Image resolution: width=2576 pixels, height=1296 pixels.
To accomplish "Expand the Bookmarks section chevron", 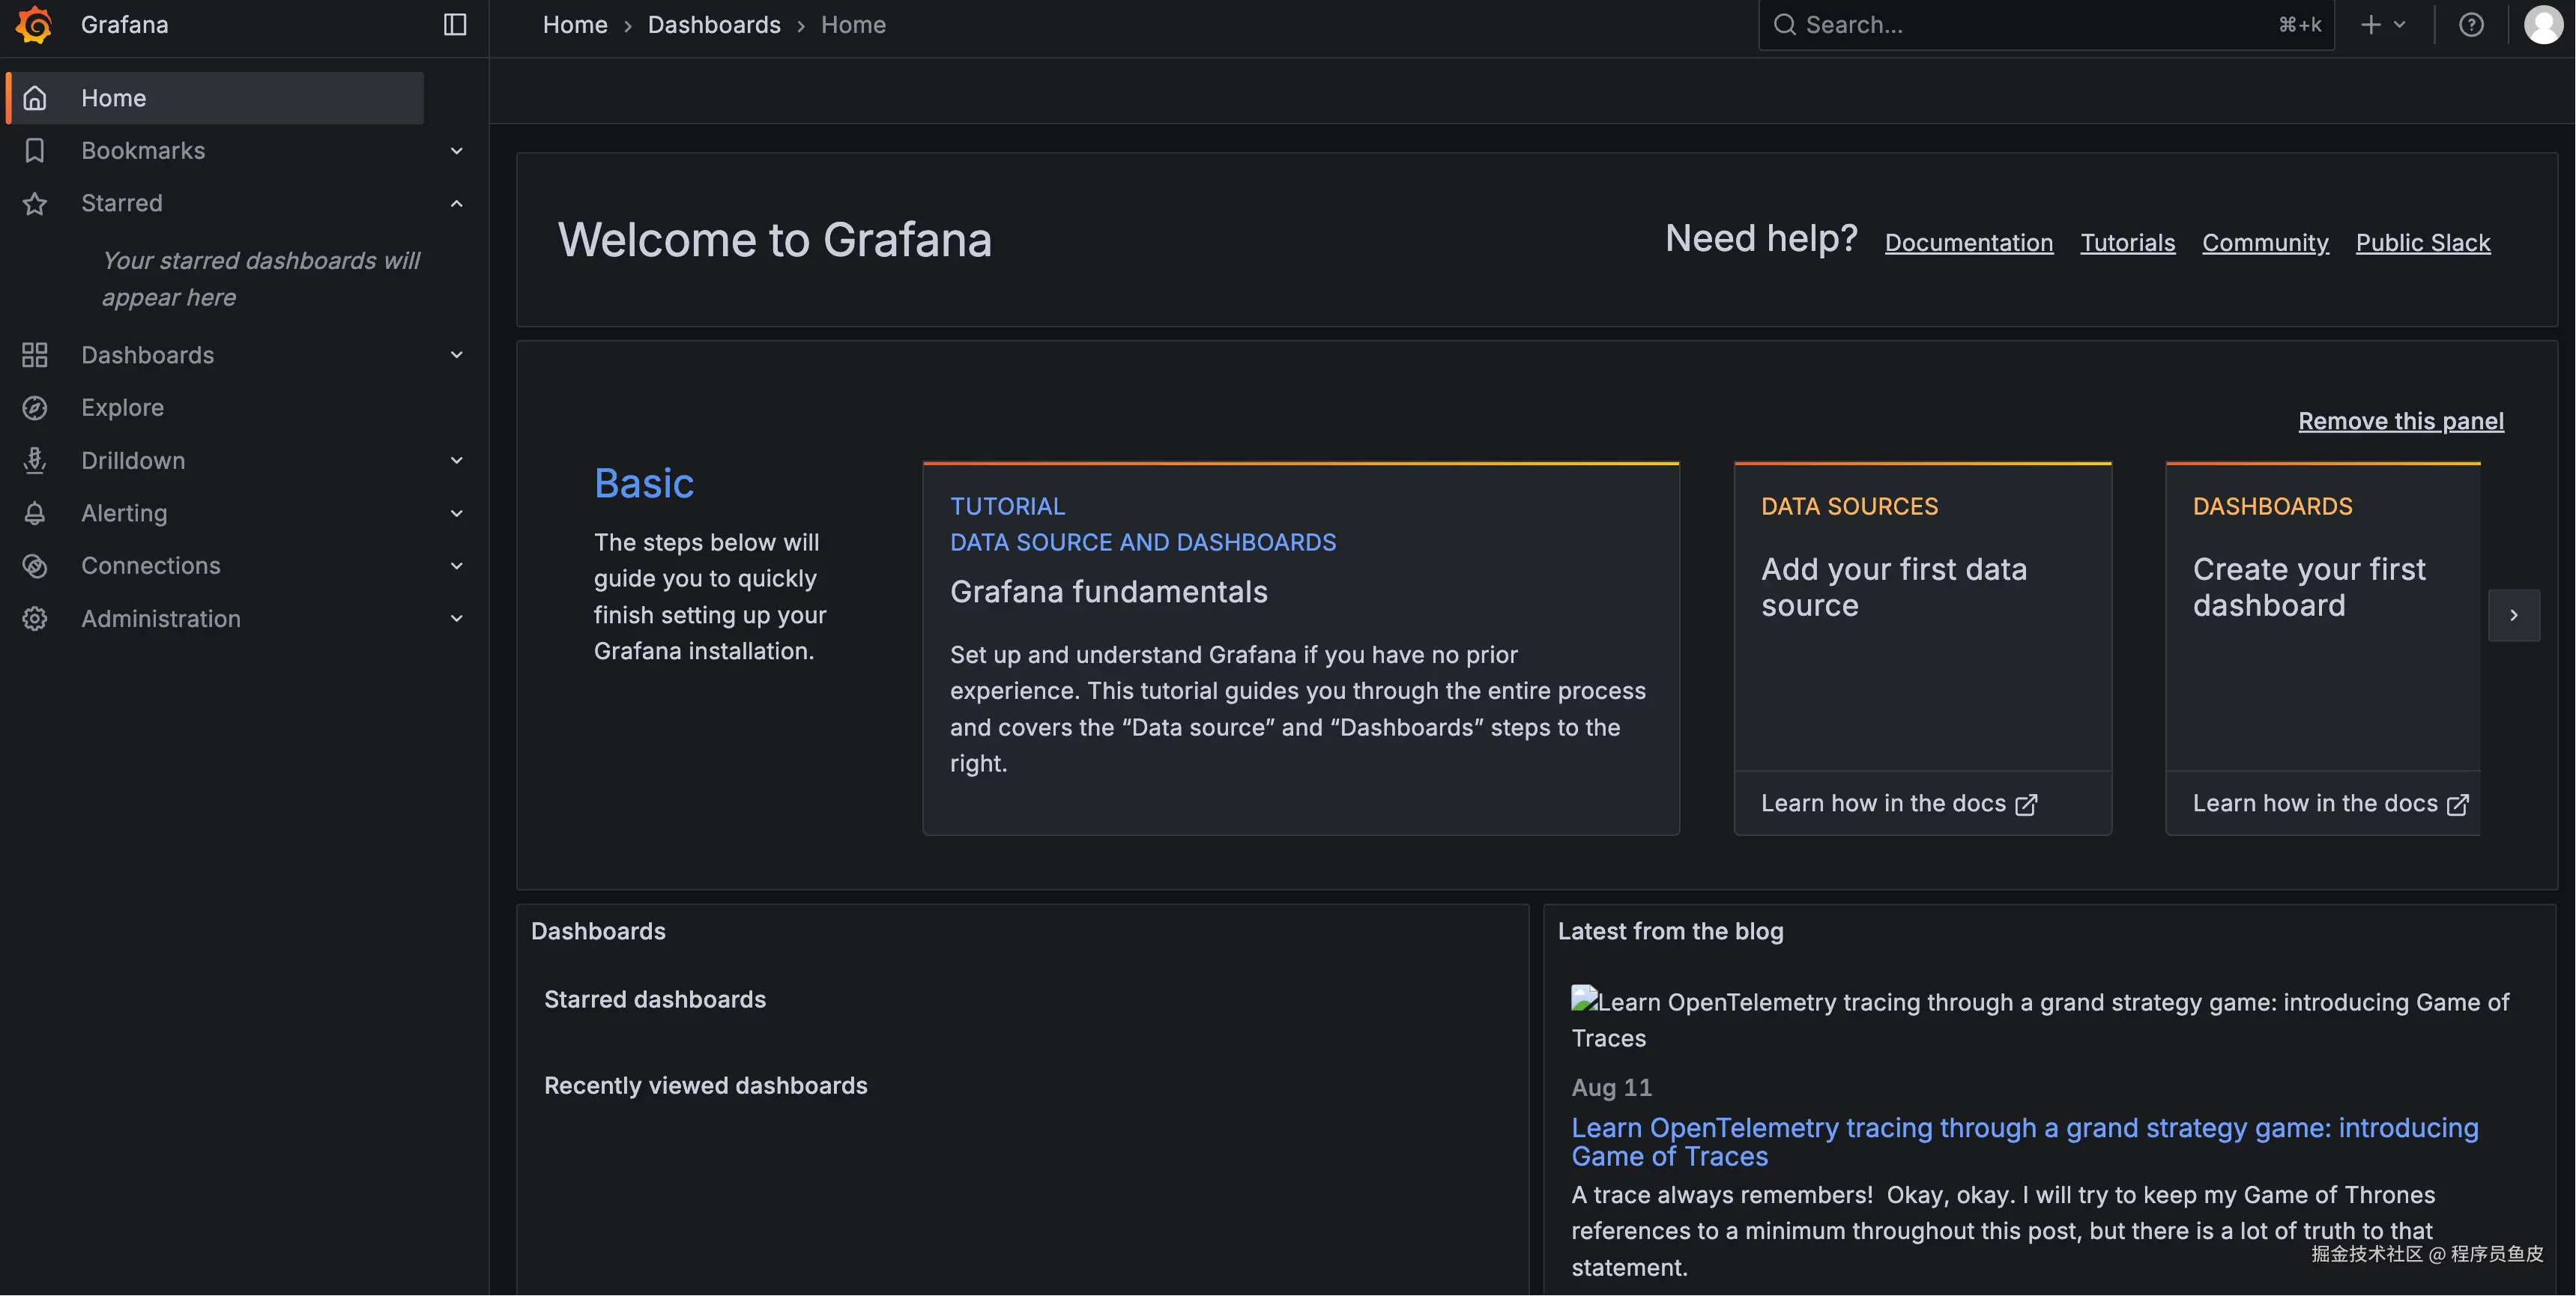I will coord(456,151).
